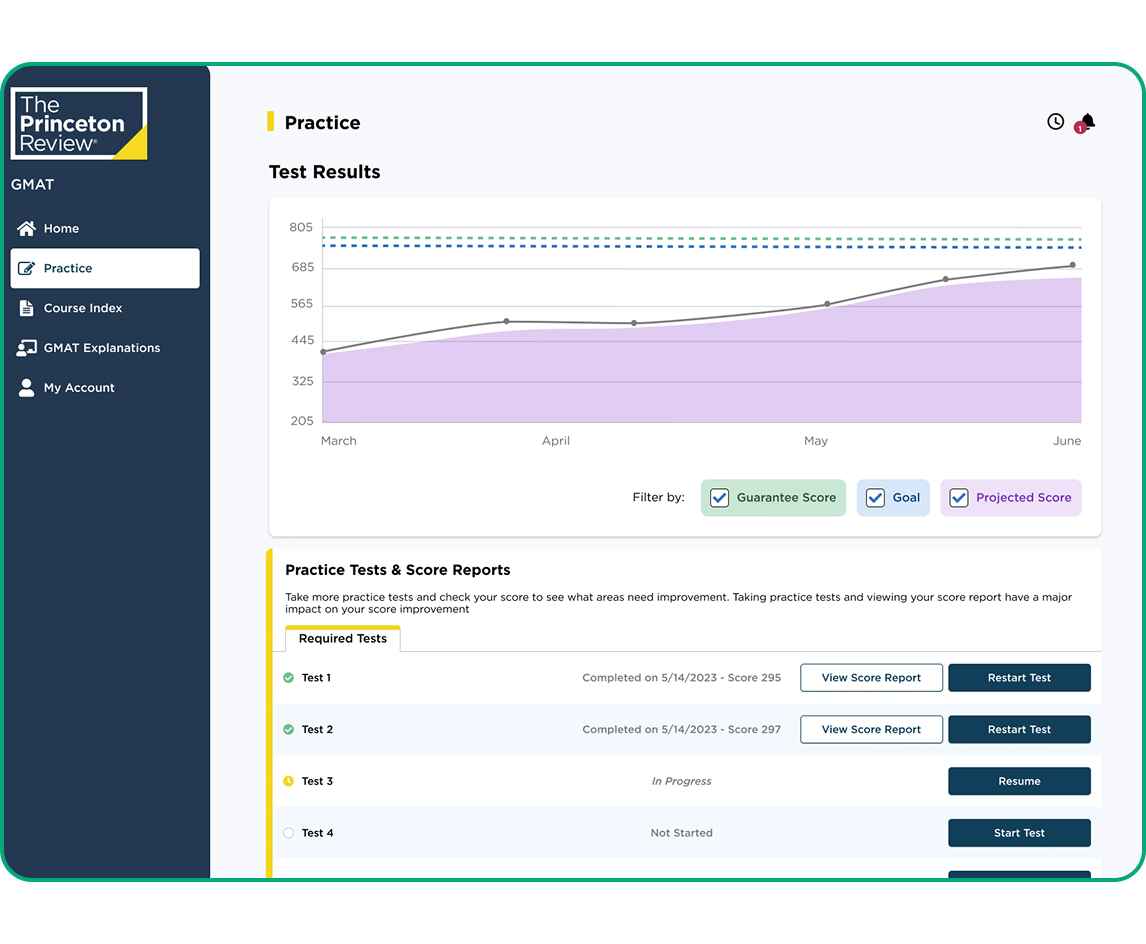The height and width of the screenshot is (944, 1146).
Task: Click the Princeton Review logo
Action: tap(79, 124)
